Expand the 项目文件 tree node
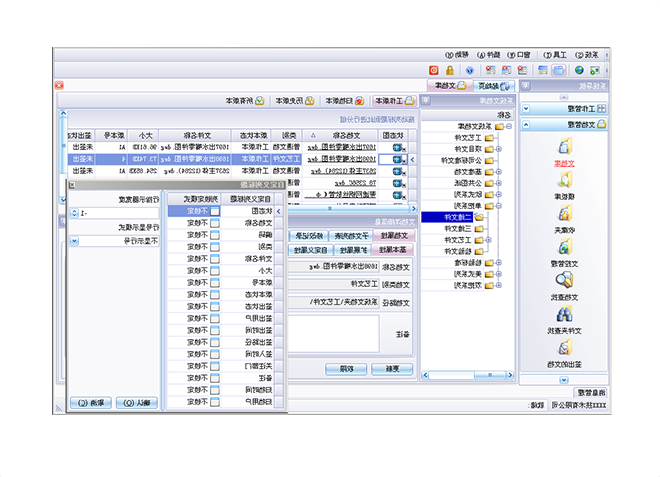 tap(500, 149)
